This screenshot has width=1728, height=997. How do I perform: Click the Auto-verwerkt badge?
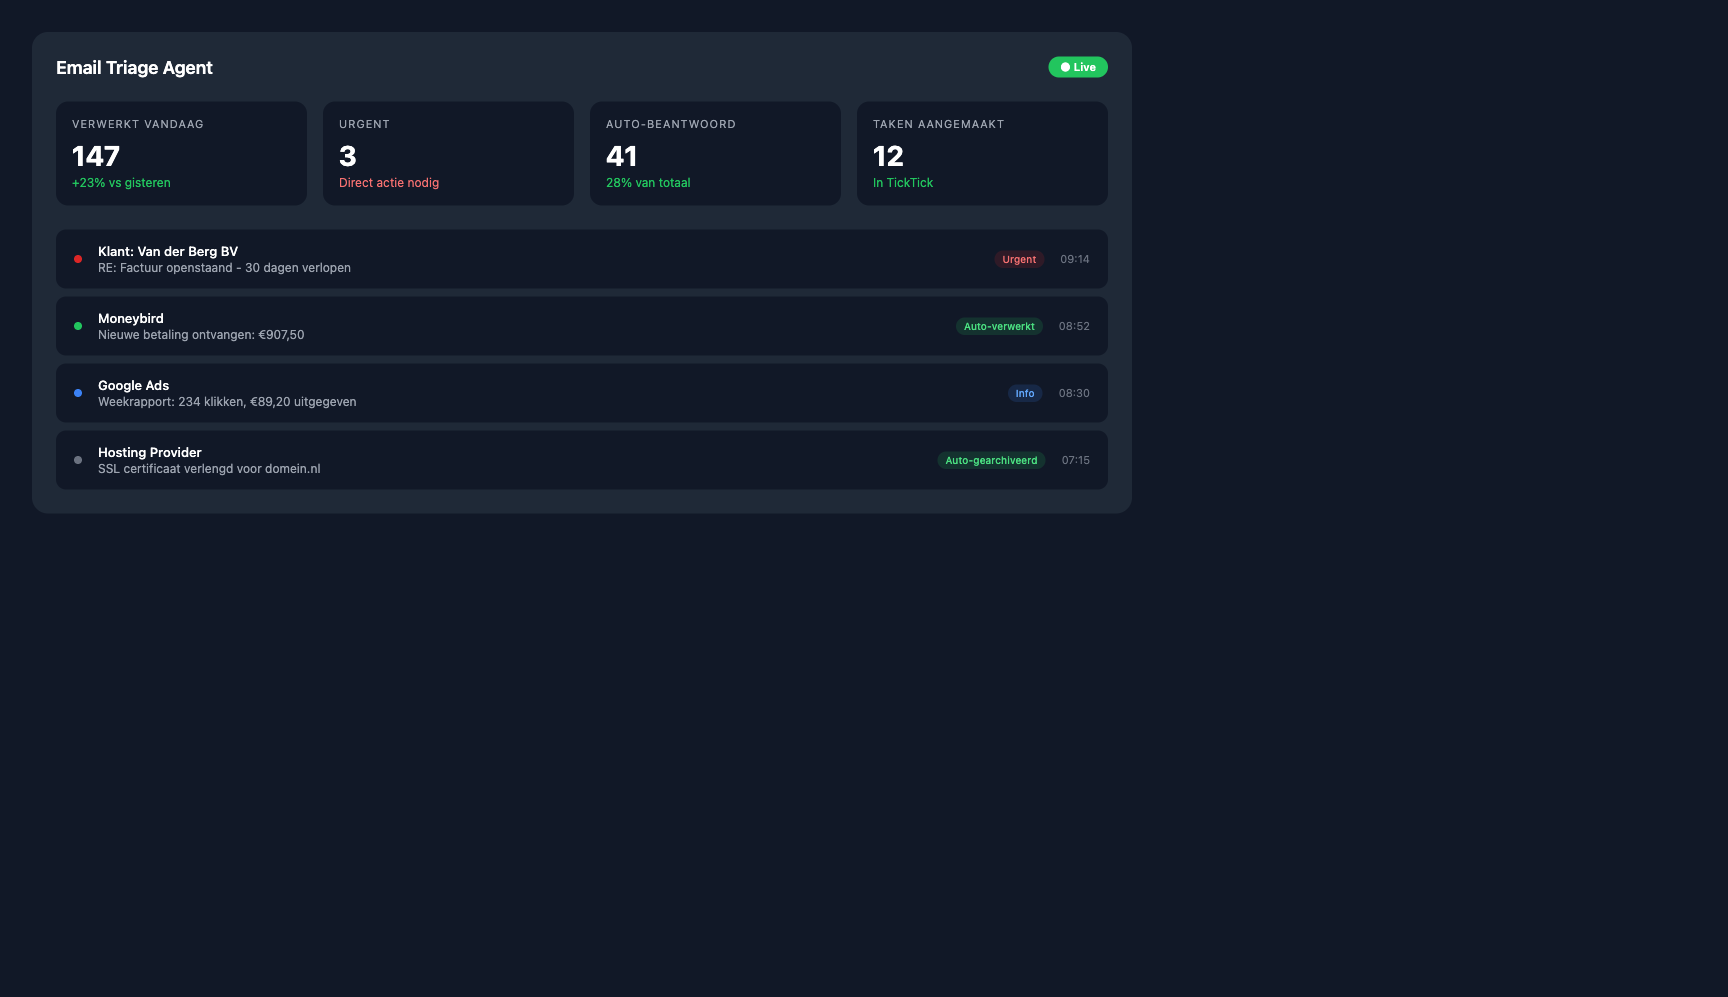pyautogui.click(x=999, y=326)
